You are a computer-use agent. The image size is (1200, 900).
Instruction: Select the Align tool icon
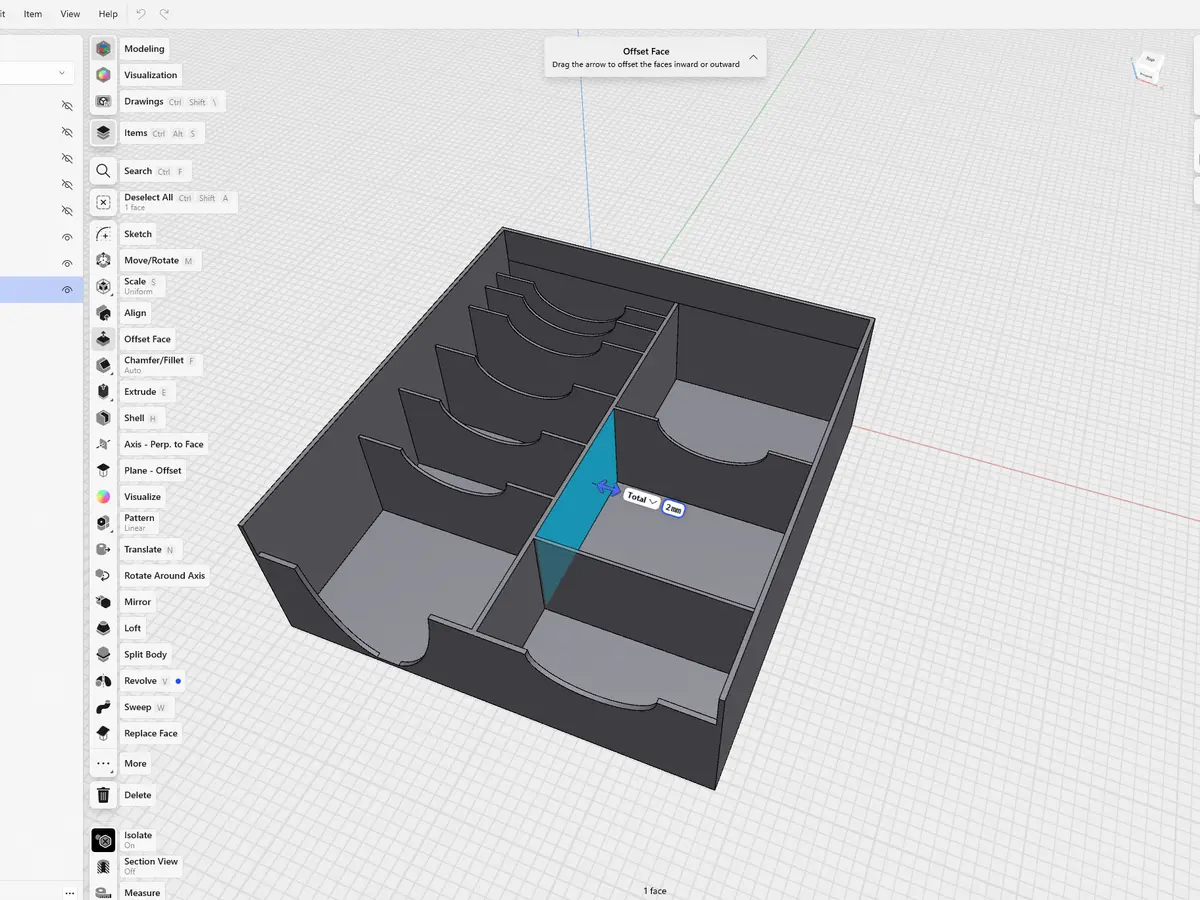(x=103, y=313)
